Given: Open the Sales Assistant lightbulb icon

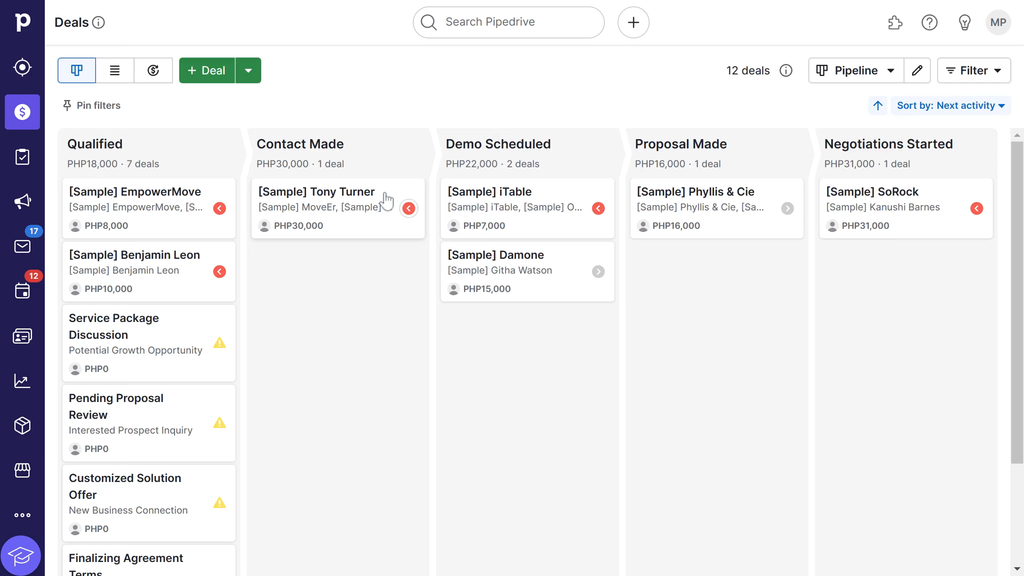Looking at the screenshot, I should pos(964,22).
